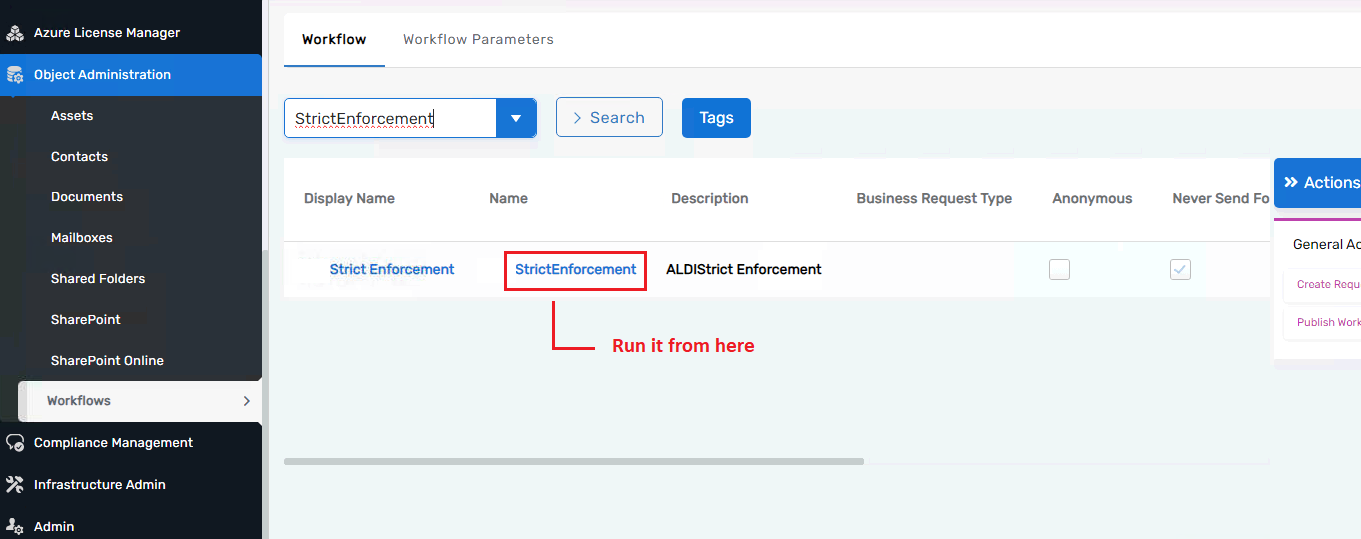Click the ALDIStrict Enforcement description cell

pos(744,270)
